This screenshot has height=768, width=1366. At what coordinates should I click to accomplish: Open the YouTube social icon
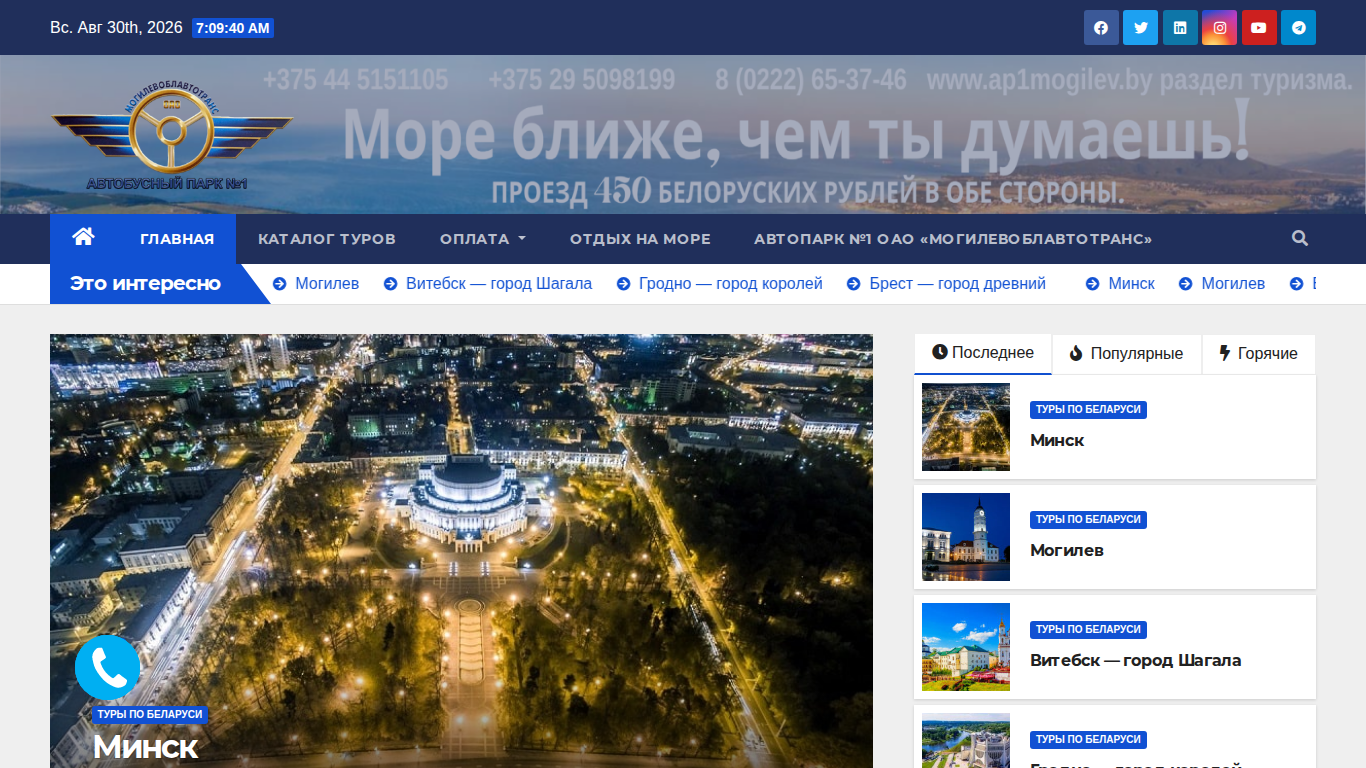(x=1259, y=28)
